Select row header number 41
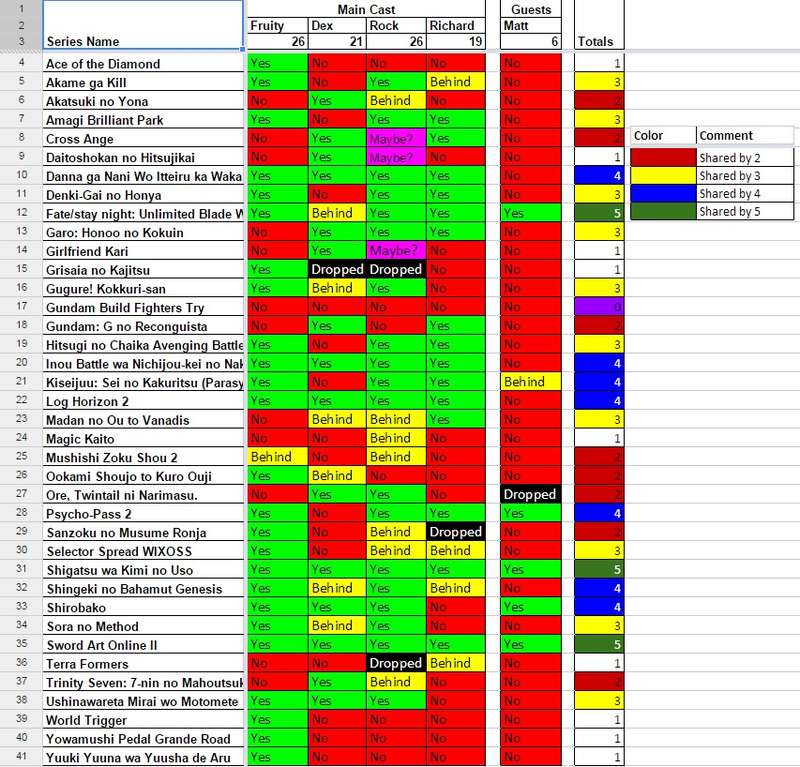The height and width of the screenshot is (767, 800). pos(21,756)
